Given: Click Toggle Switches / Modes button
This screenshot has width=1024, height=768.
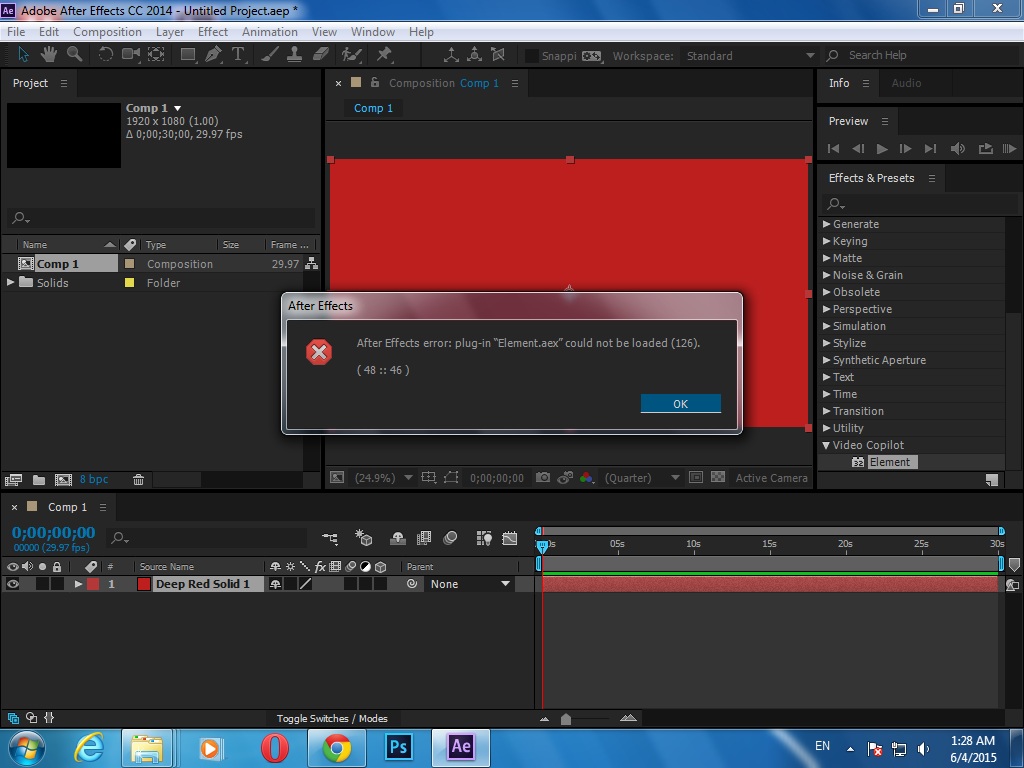Looking at the screenshot, I should pos(332,718).
